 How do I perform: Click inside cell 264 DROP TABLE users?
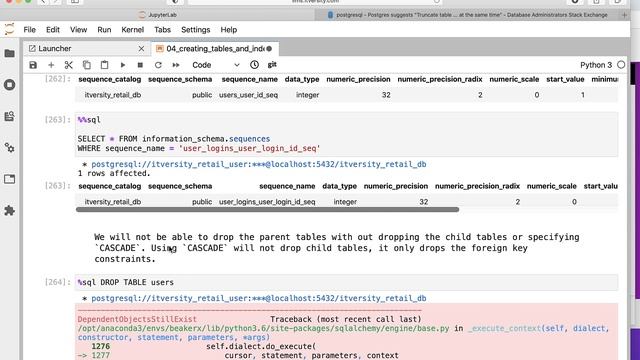[x=347, y=282]
